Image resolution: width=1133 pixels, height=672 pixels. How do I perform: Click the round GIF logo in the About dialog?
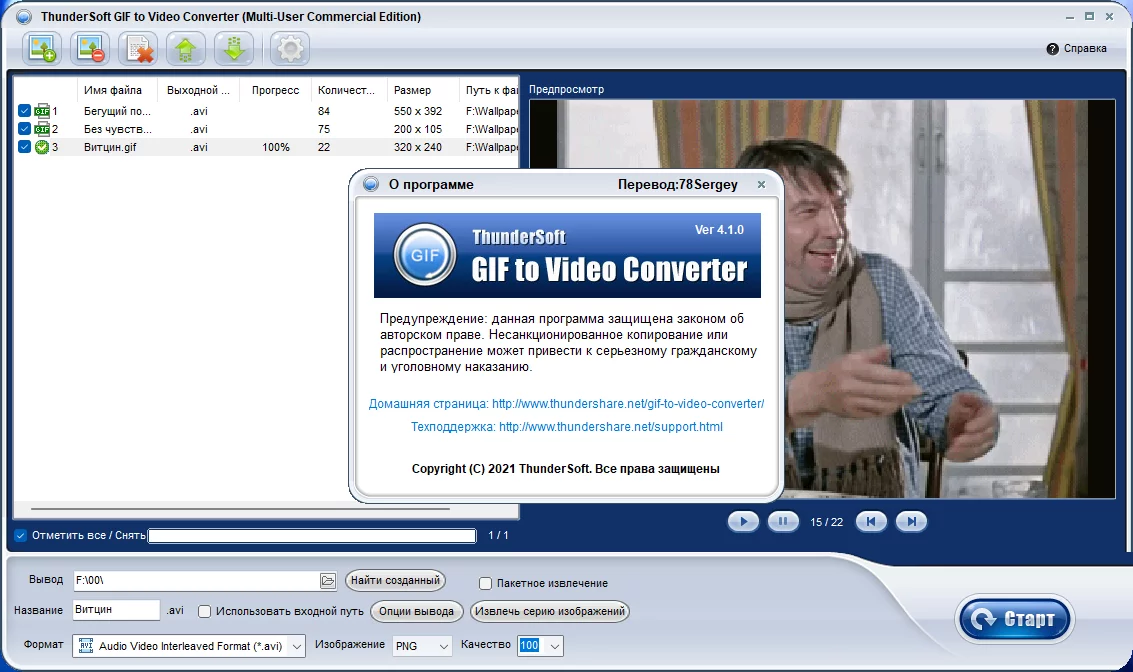(425, 255)
